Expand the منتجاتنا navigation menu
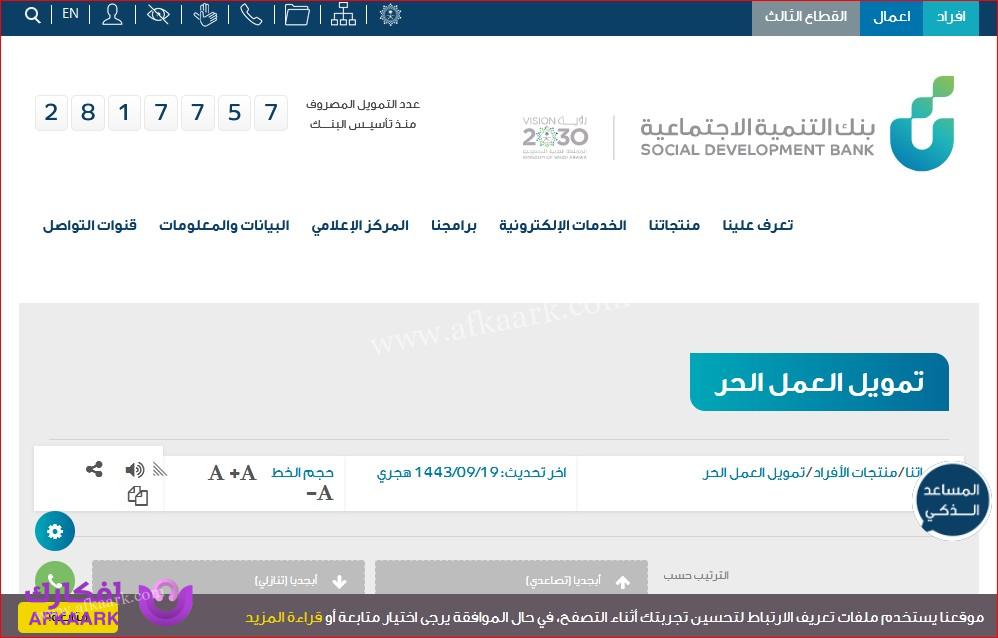The height and width of the screenshot is (638, 998). [x=674, y=225]
